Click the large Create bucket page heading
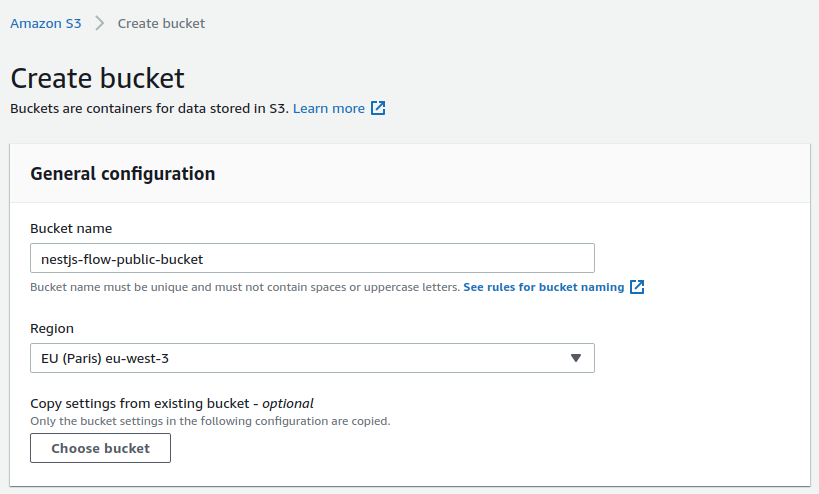Screen dimensions: 819x494 97,78
